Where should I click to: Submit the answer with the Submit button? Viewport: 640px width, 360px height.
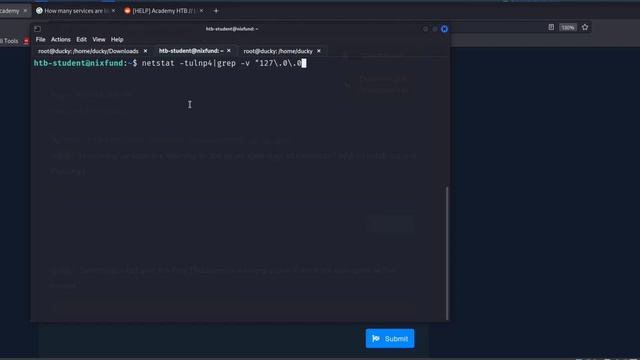tap(390, 338)
